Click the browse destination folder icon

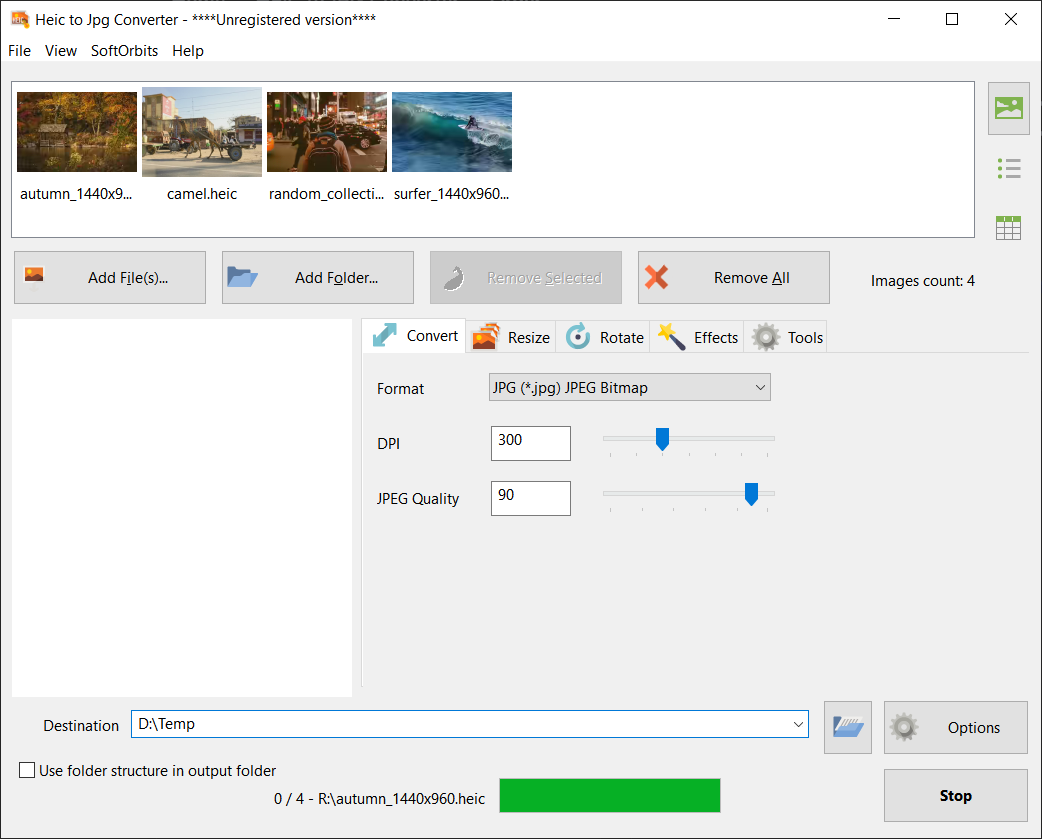pyautogui.click(x=847, y=727)
